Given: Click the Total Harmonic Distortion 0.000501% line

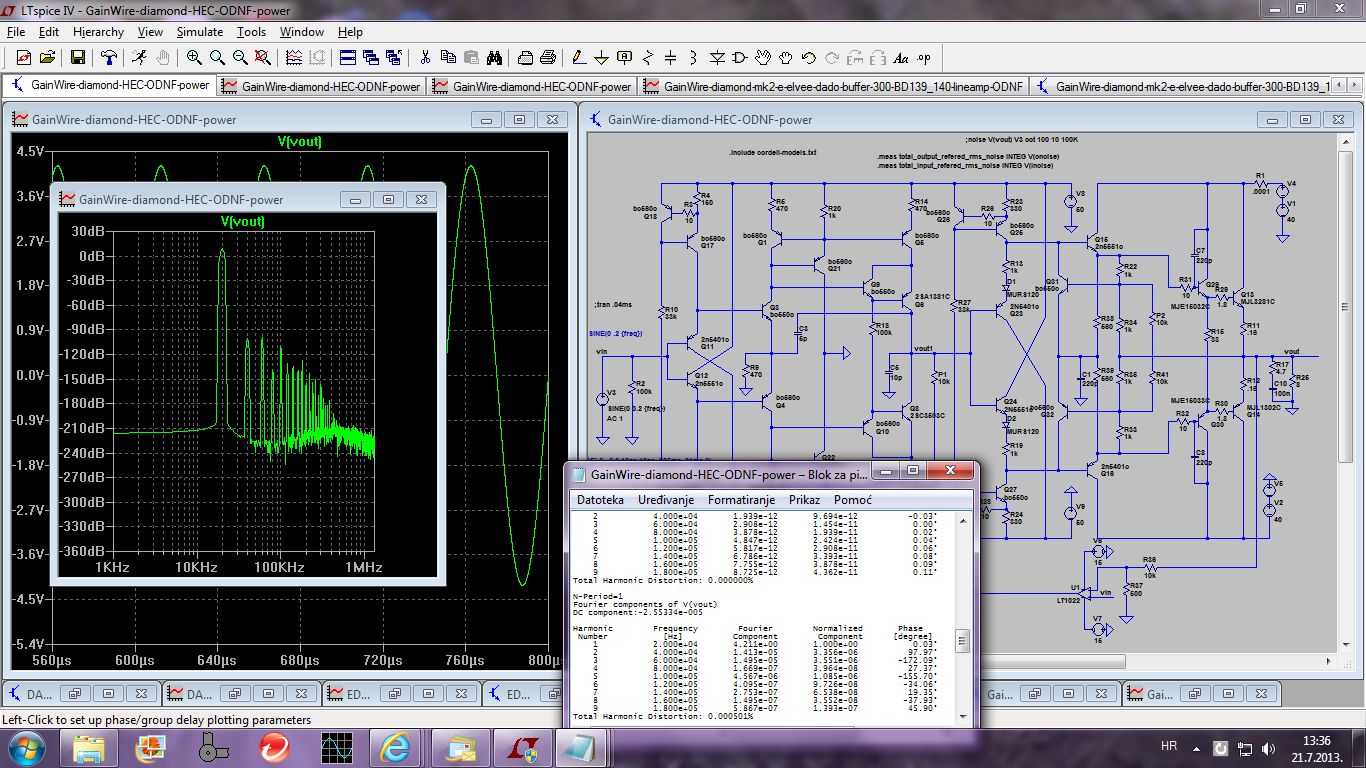Looking at the screenshot, I should pyautogui.click(x=662, y=716).
